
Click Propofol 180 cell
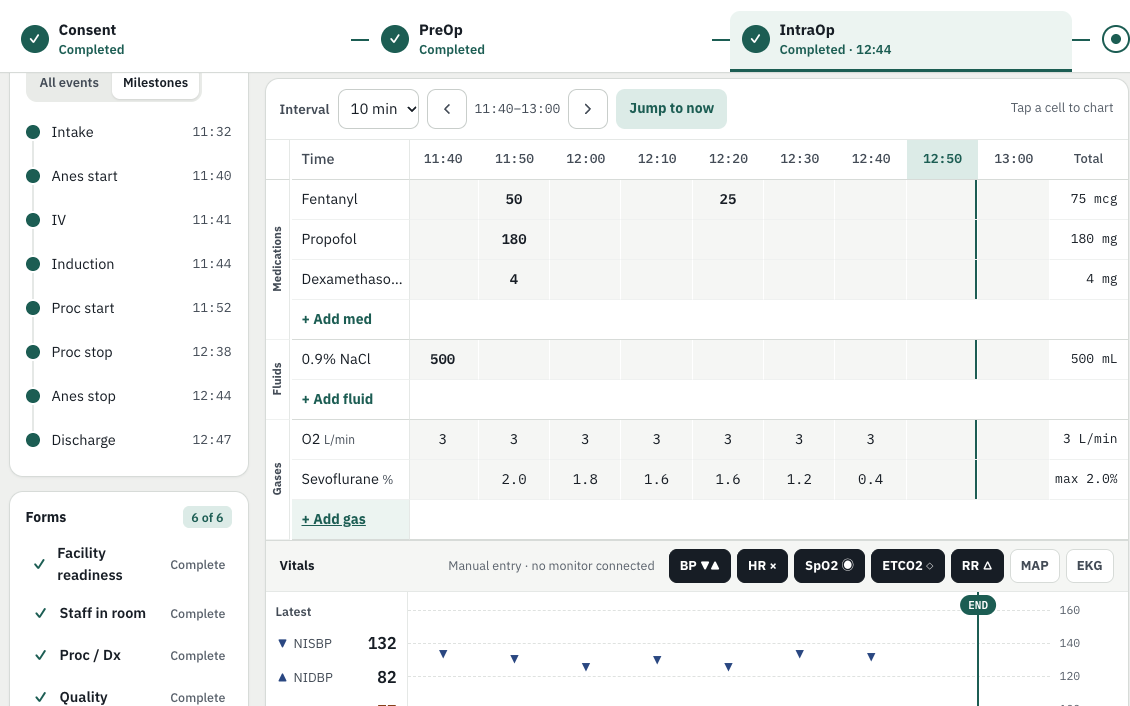(514, 239)
